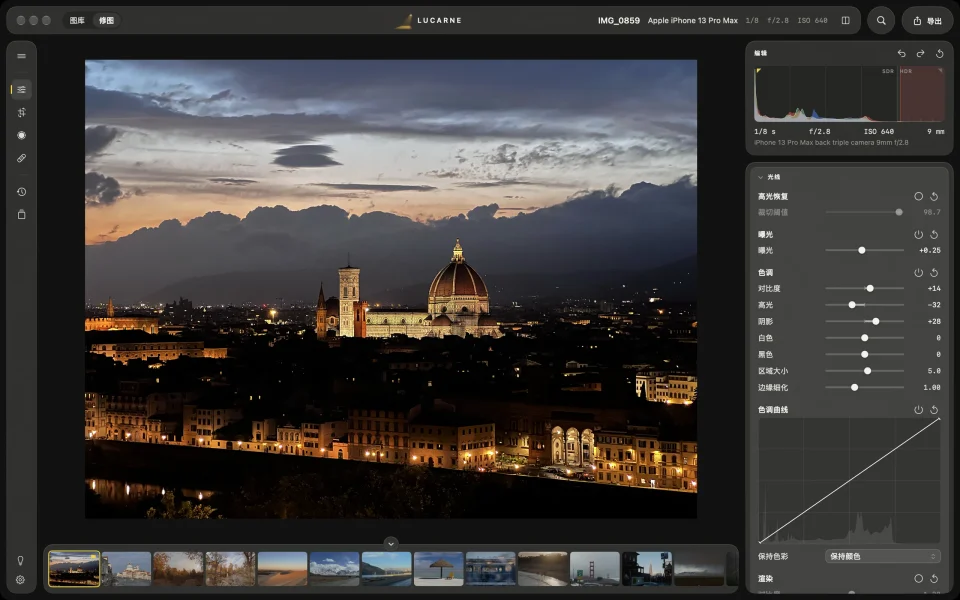Select the circular mask tool icon

[x=21, y=135]
